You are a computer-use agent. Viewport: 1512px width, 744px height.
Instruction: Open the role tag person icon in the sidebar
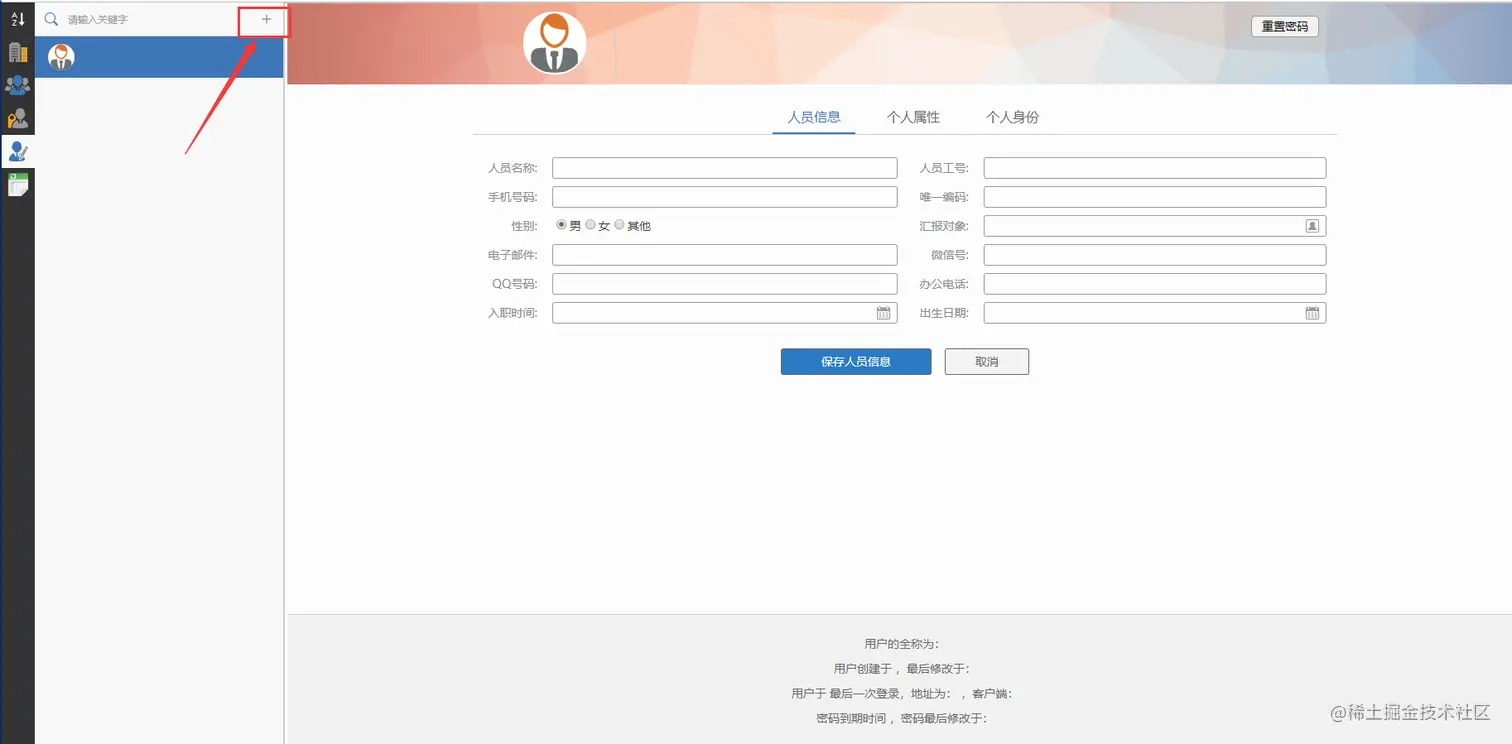tap(17, 118)
